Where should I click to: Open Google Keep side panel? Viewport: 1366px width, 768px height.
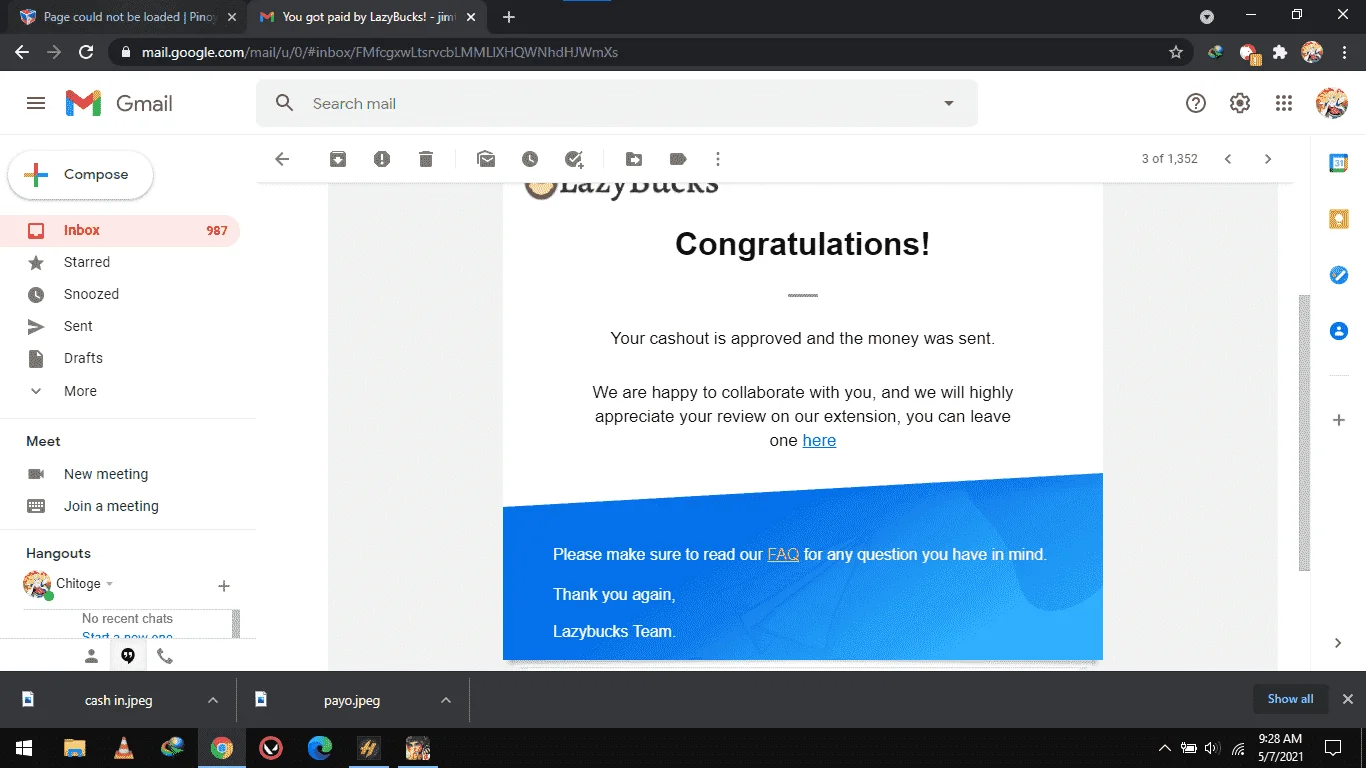pyautogui.click(x=1338, y=219)
